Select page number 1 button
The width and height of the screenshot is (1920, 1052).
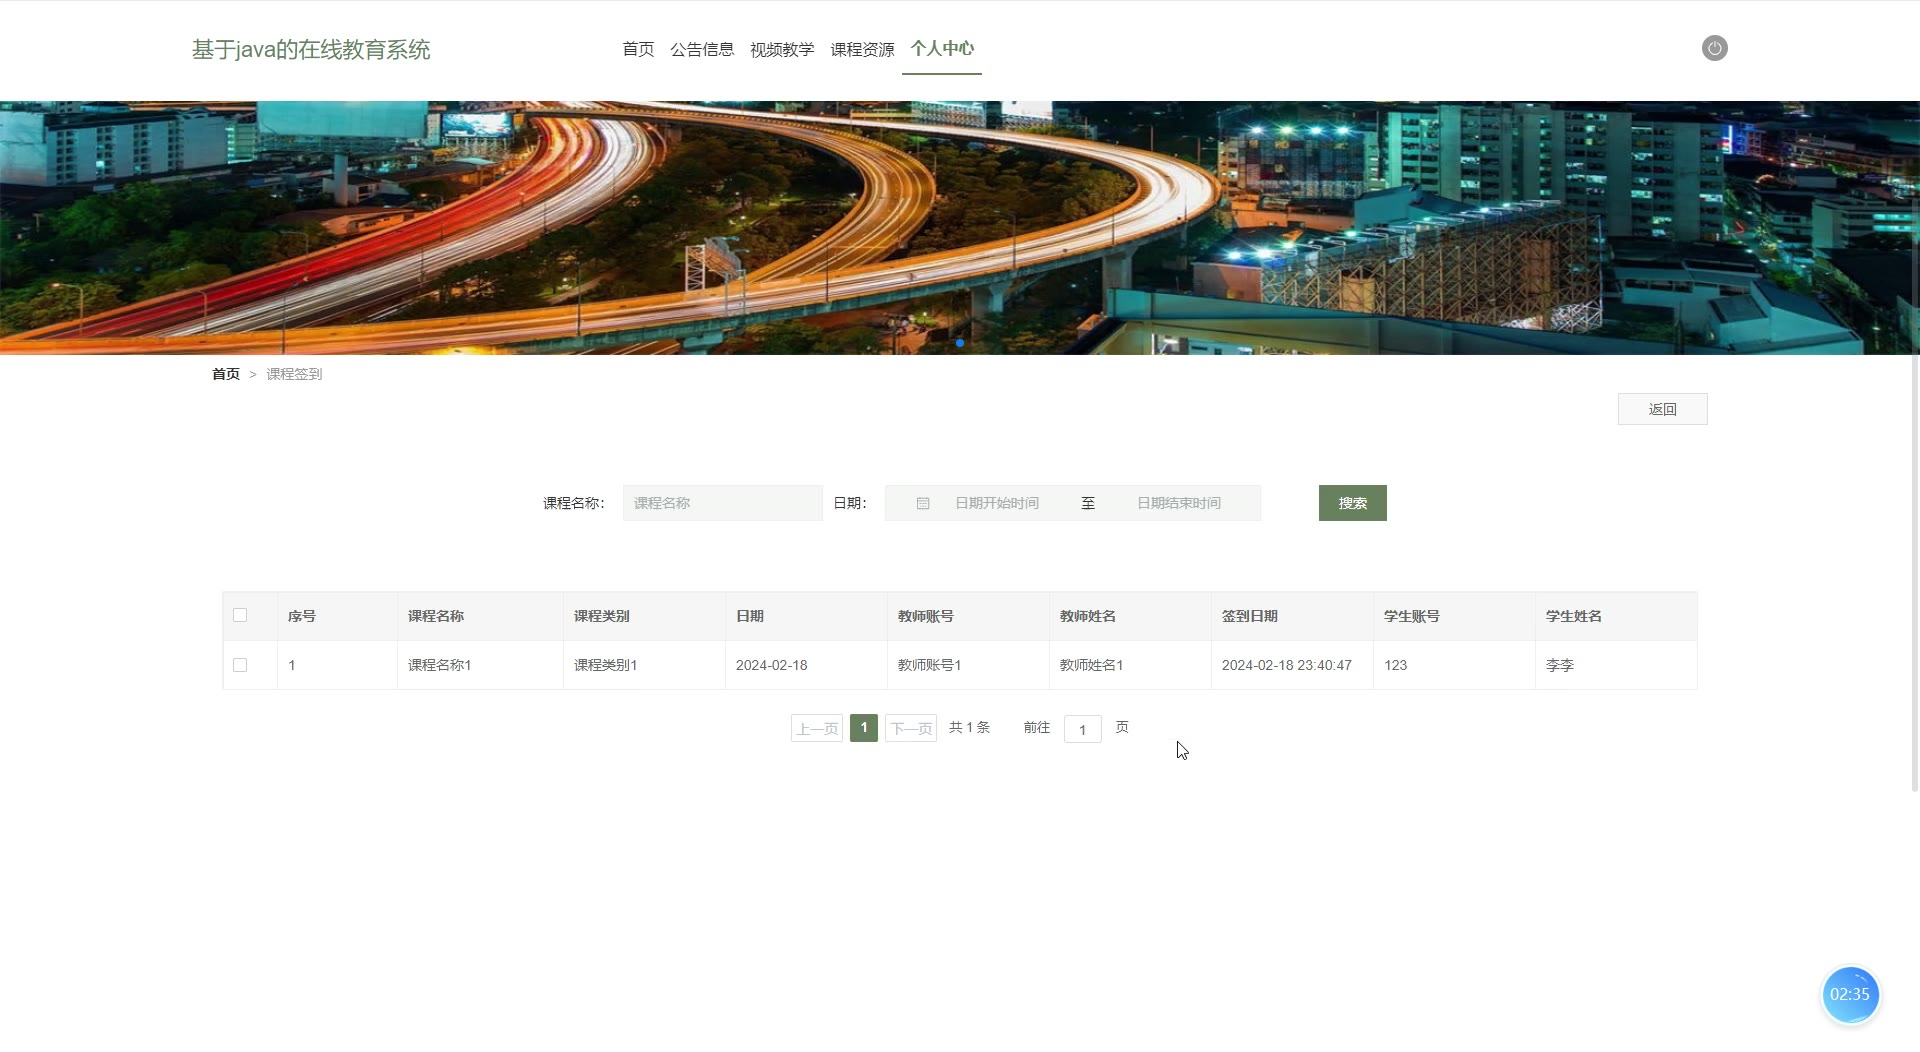(x=864, y=728)
